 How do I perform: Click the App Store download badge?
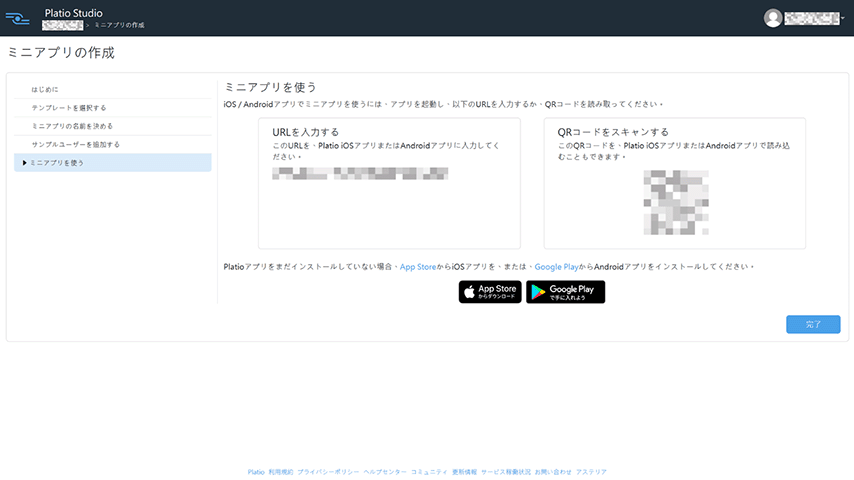(x=490, y=292)
